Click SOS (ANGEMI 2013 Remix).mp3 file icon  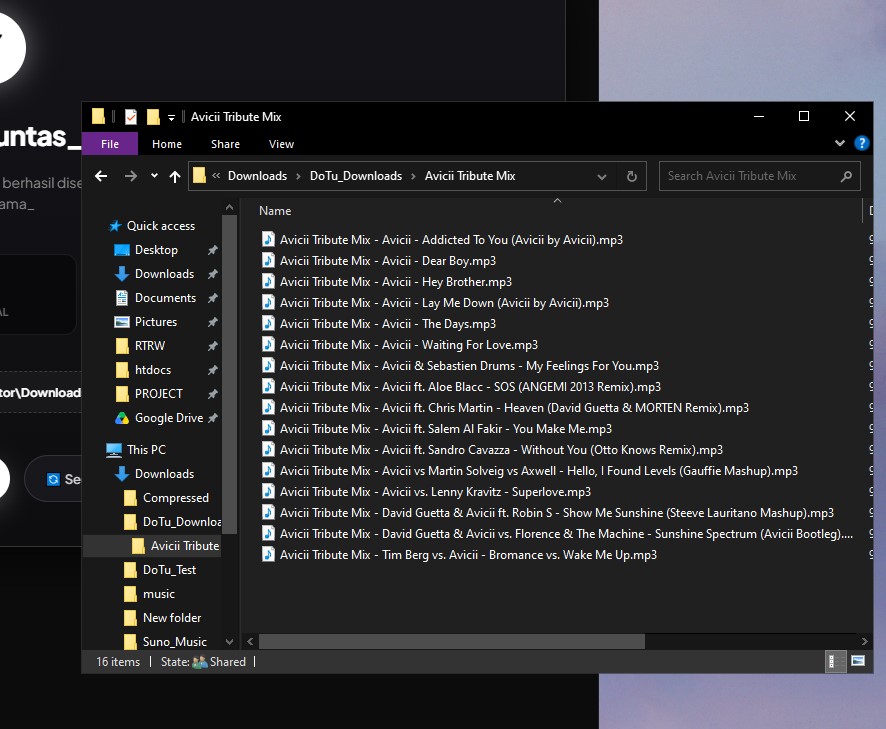pyautogui.click(x=268, y=386)
